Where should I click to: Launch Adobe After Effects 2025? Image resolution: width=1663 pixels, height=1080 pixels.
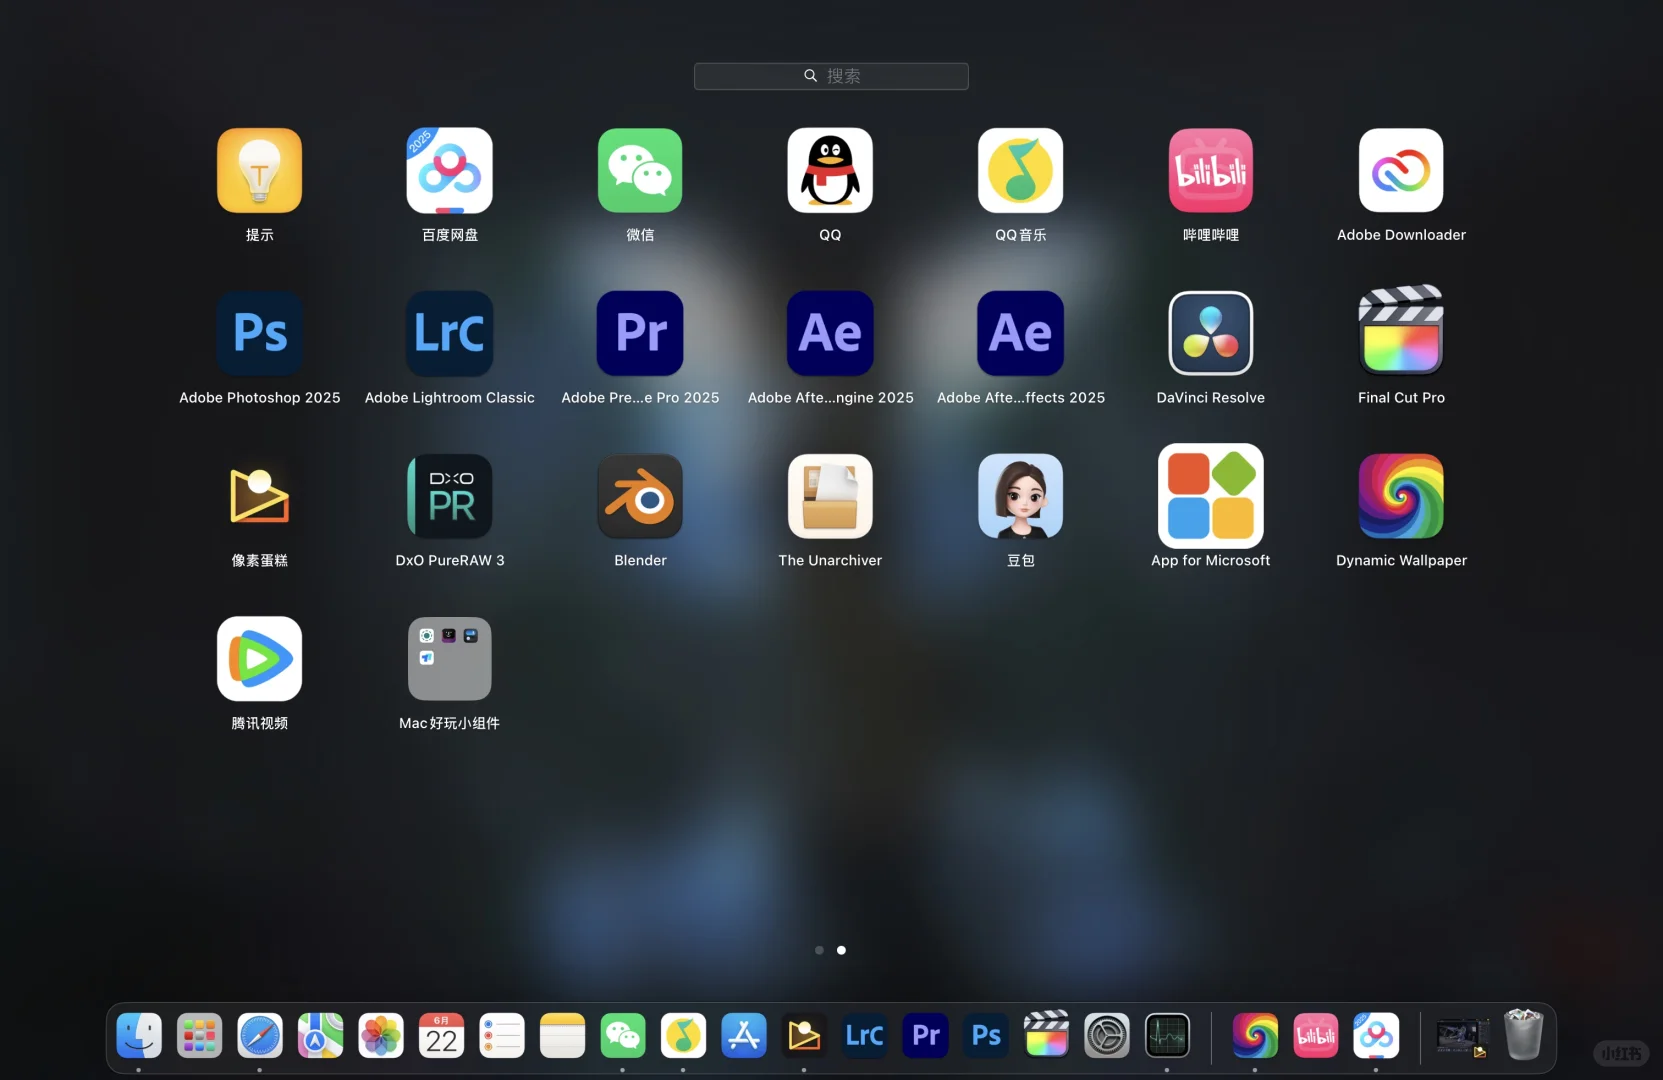[1020, 333]
